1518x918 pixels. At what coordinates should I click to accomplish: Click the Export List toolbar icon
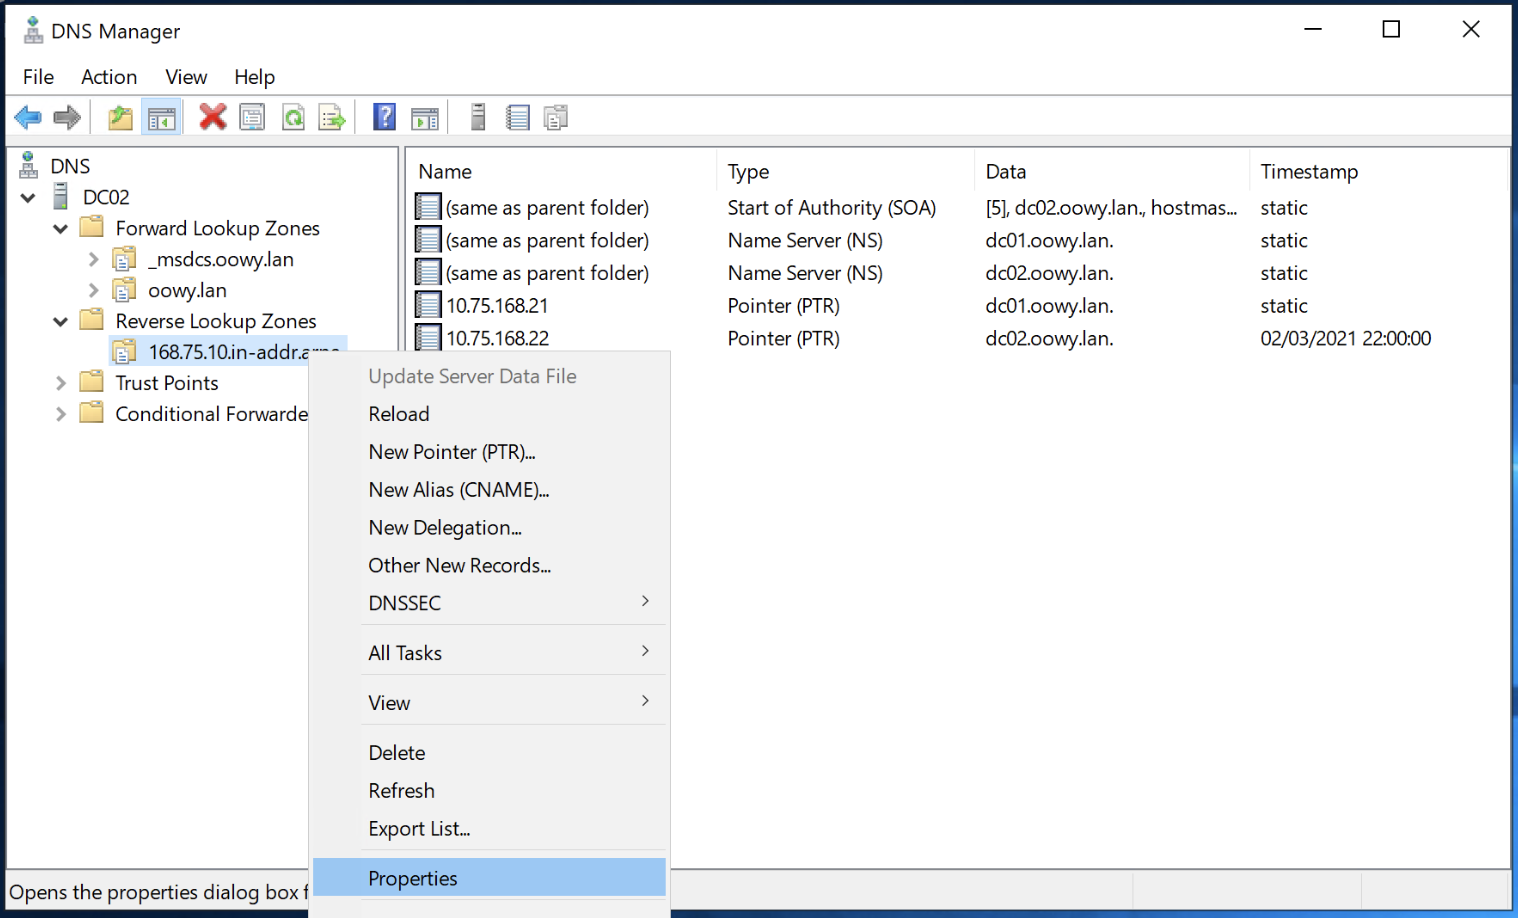coord(332,118)
